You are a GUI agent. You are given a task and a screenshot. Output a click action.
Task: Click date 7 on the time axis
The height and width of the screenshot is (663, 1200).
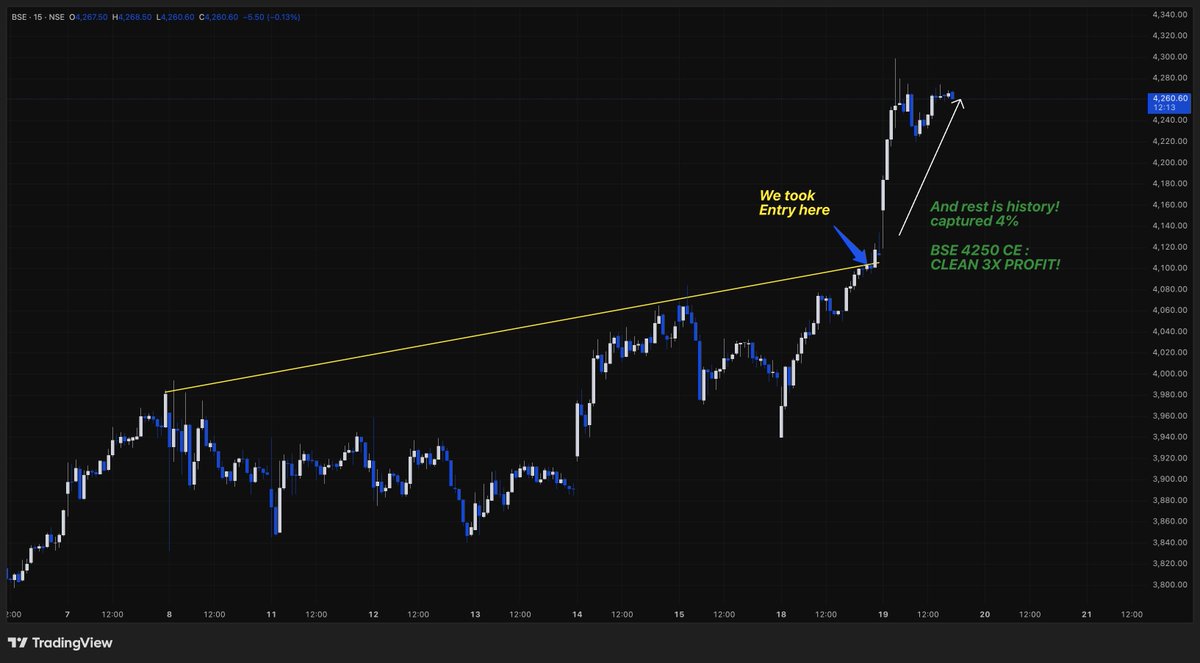(x=67, y=615)
